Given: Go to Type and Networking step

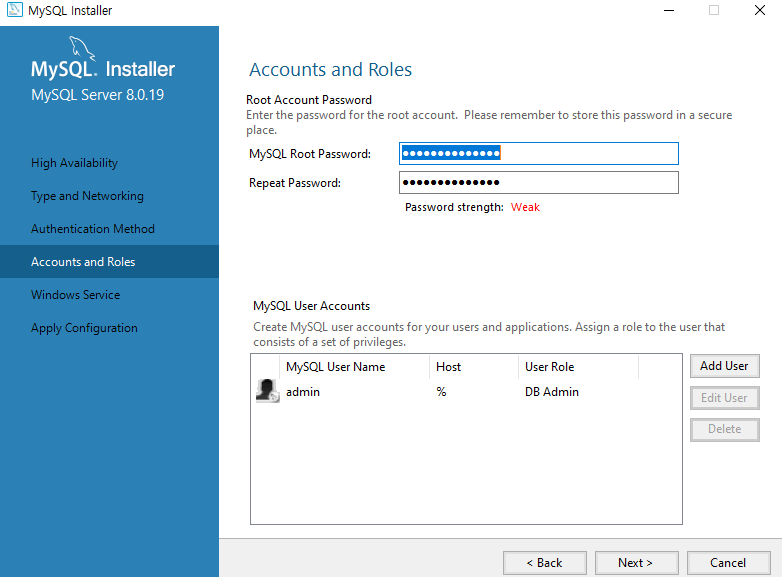Looking at the screenshot, I should click(87, 196).
